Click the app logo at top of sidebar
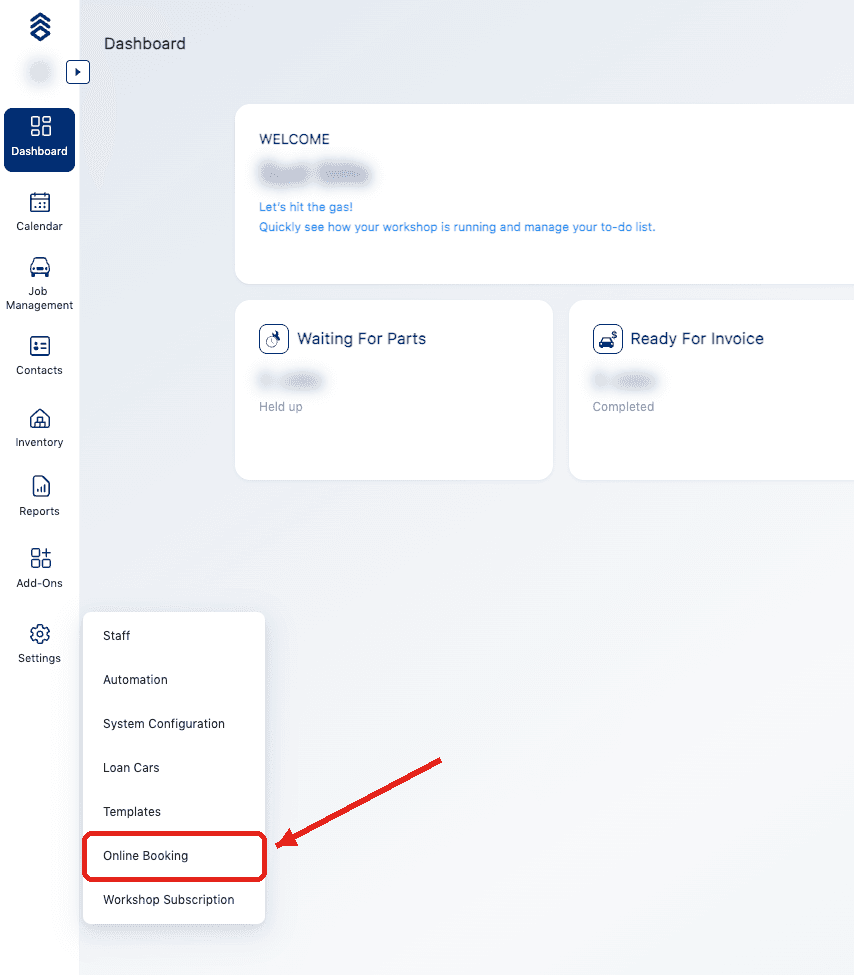This screenshot has width=854, height=975. click(40, 27)
